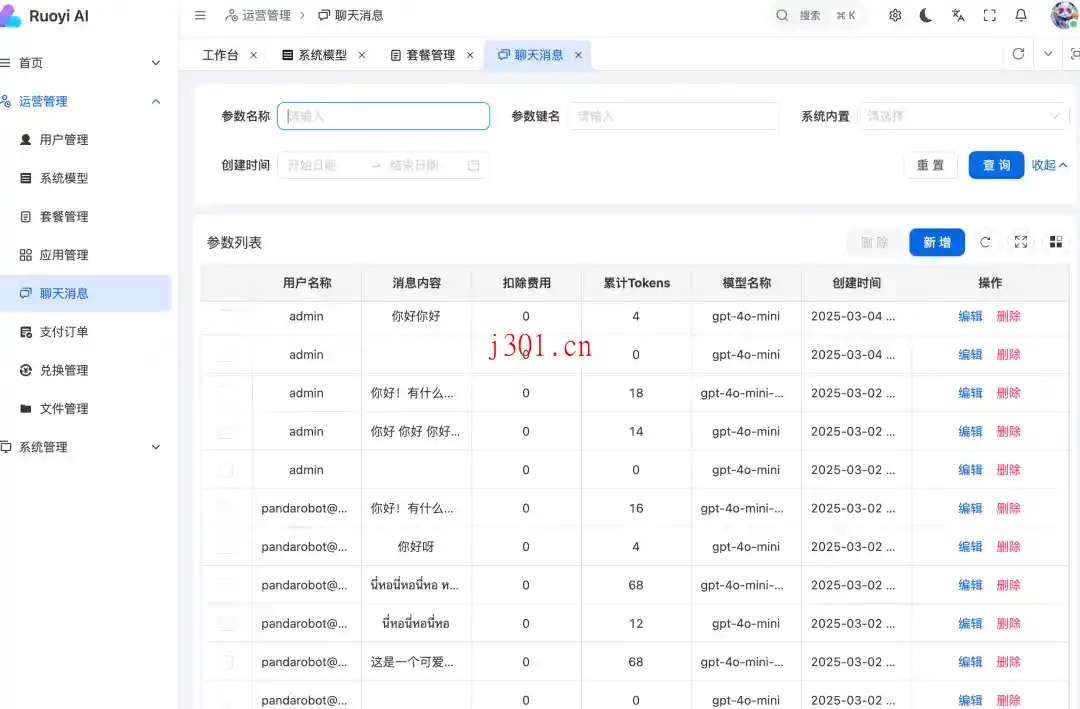1080x709 pixels.
Task: Select the table header select-all checkbox
Action: point(227,283)
